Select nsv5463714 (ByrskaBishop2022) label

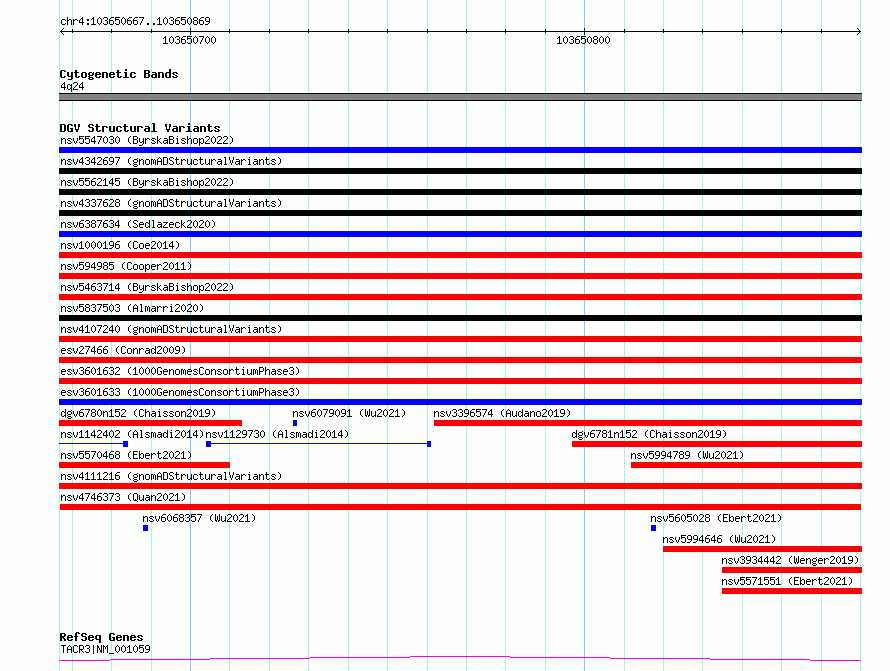pos(147,287)
